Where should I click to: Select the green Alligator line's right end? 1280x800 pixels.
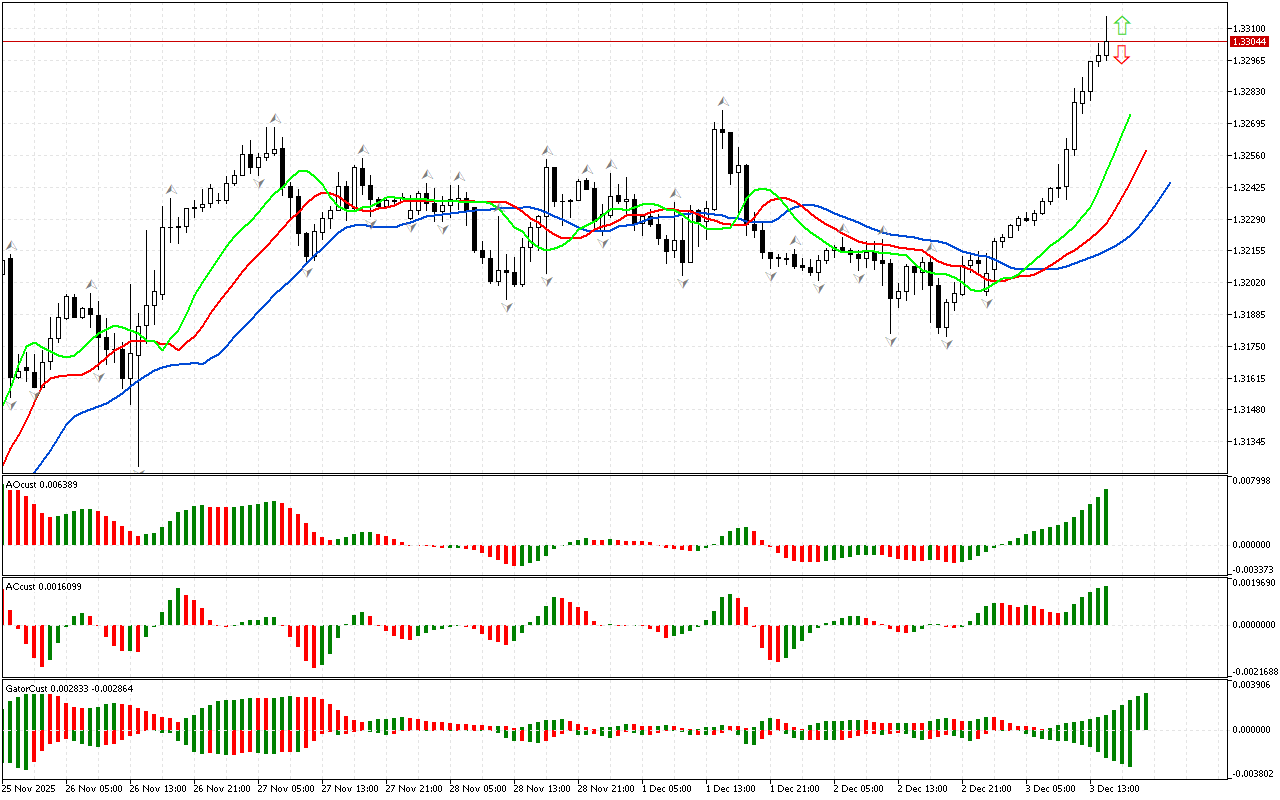tap(1130, 115)
